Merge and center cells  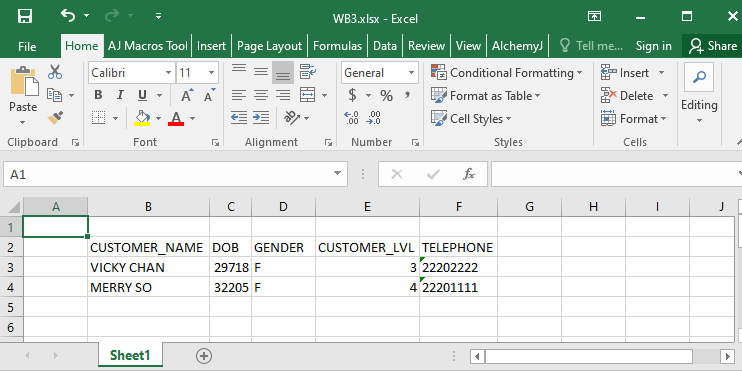pyautogui.click(x=308, y=95)
